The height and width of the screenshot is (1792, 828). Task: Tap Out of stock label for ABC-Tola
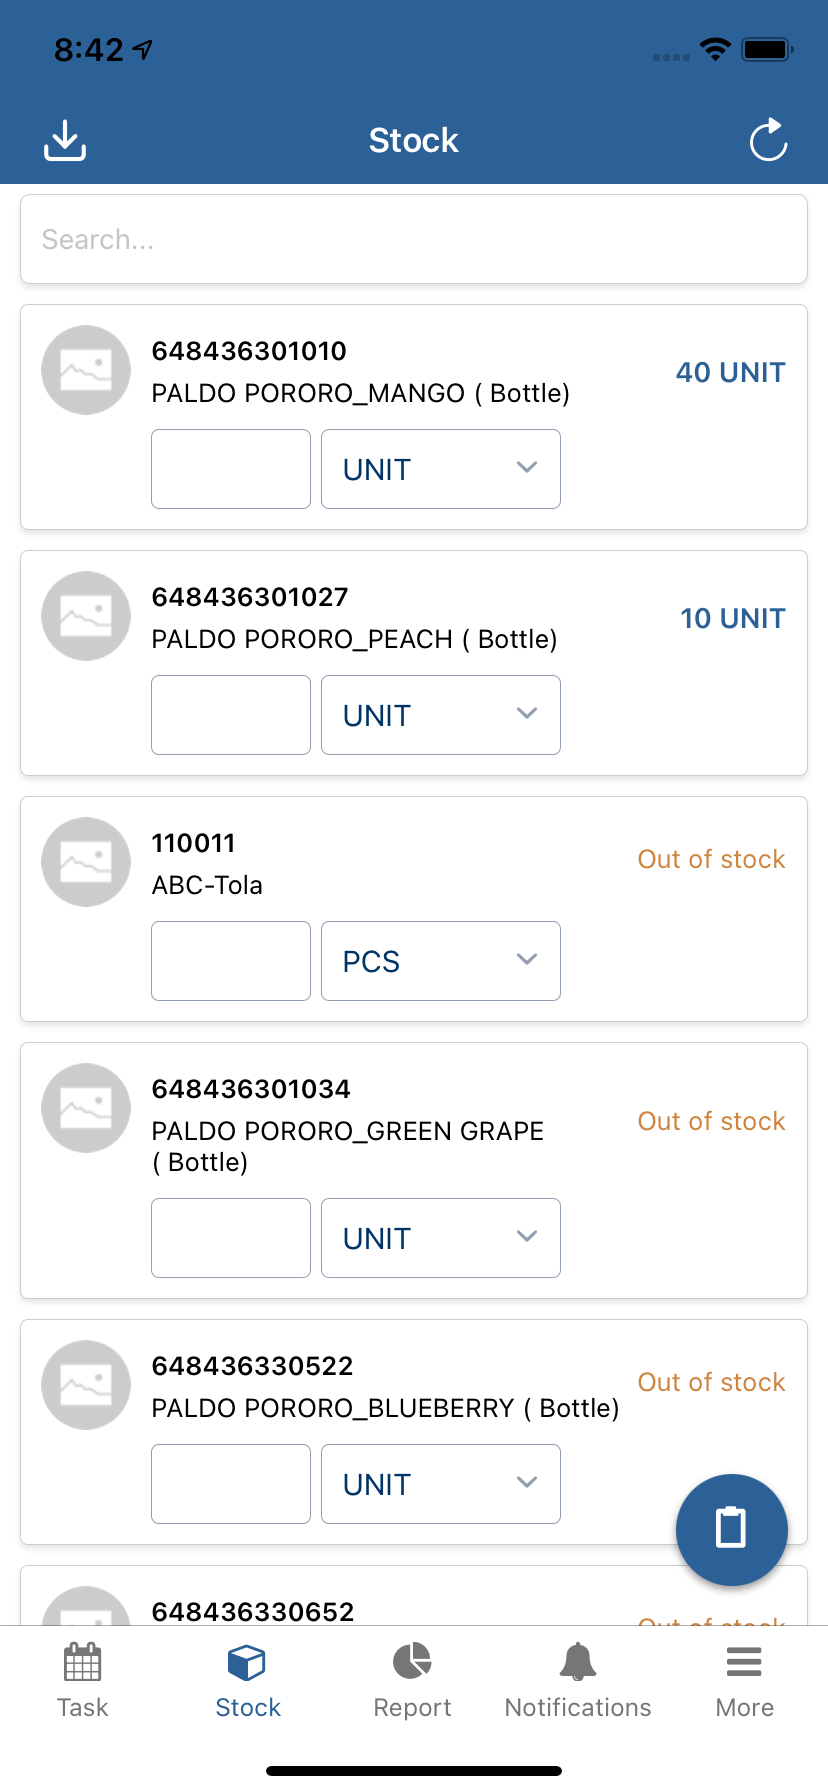711,860
